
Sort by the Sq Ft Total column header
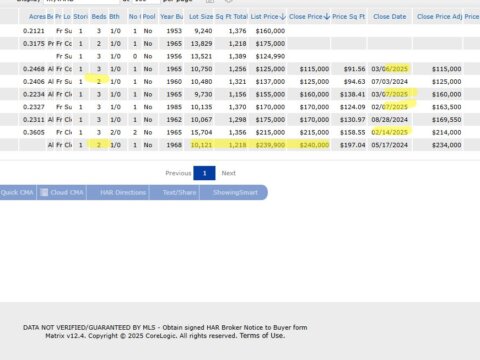click(231, 17)
